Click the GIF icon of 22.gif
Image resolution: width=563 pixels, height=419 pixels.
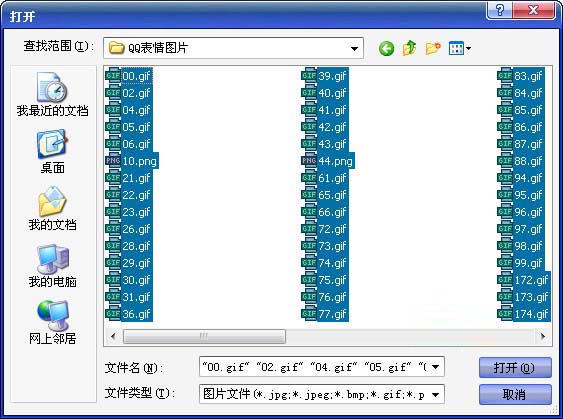113,195
